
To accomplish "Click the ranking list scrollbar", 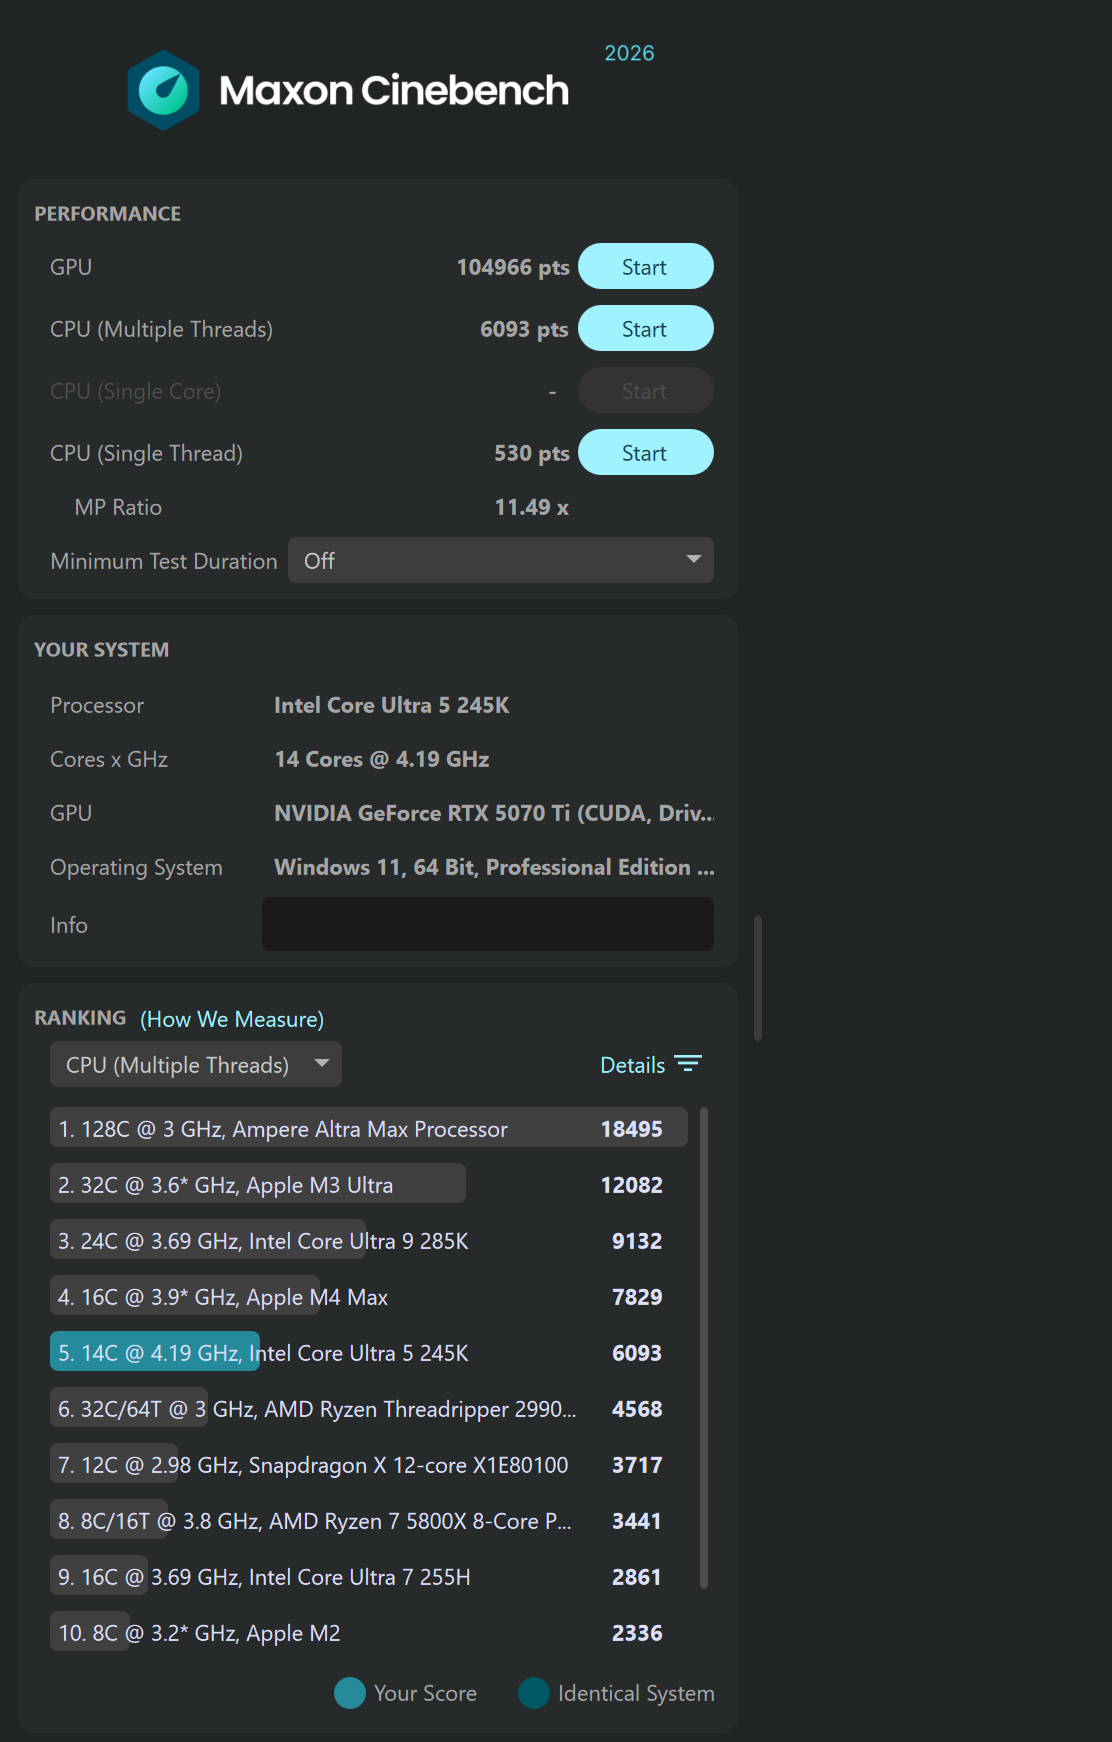I will (704, 1347).
